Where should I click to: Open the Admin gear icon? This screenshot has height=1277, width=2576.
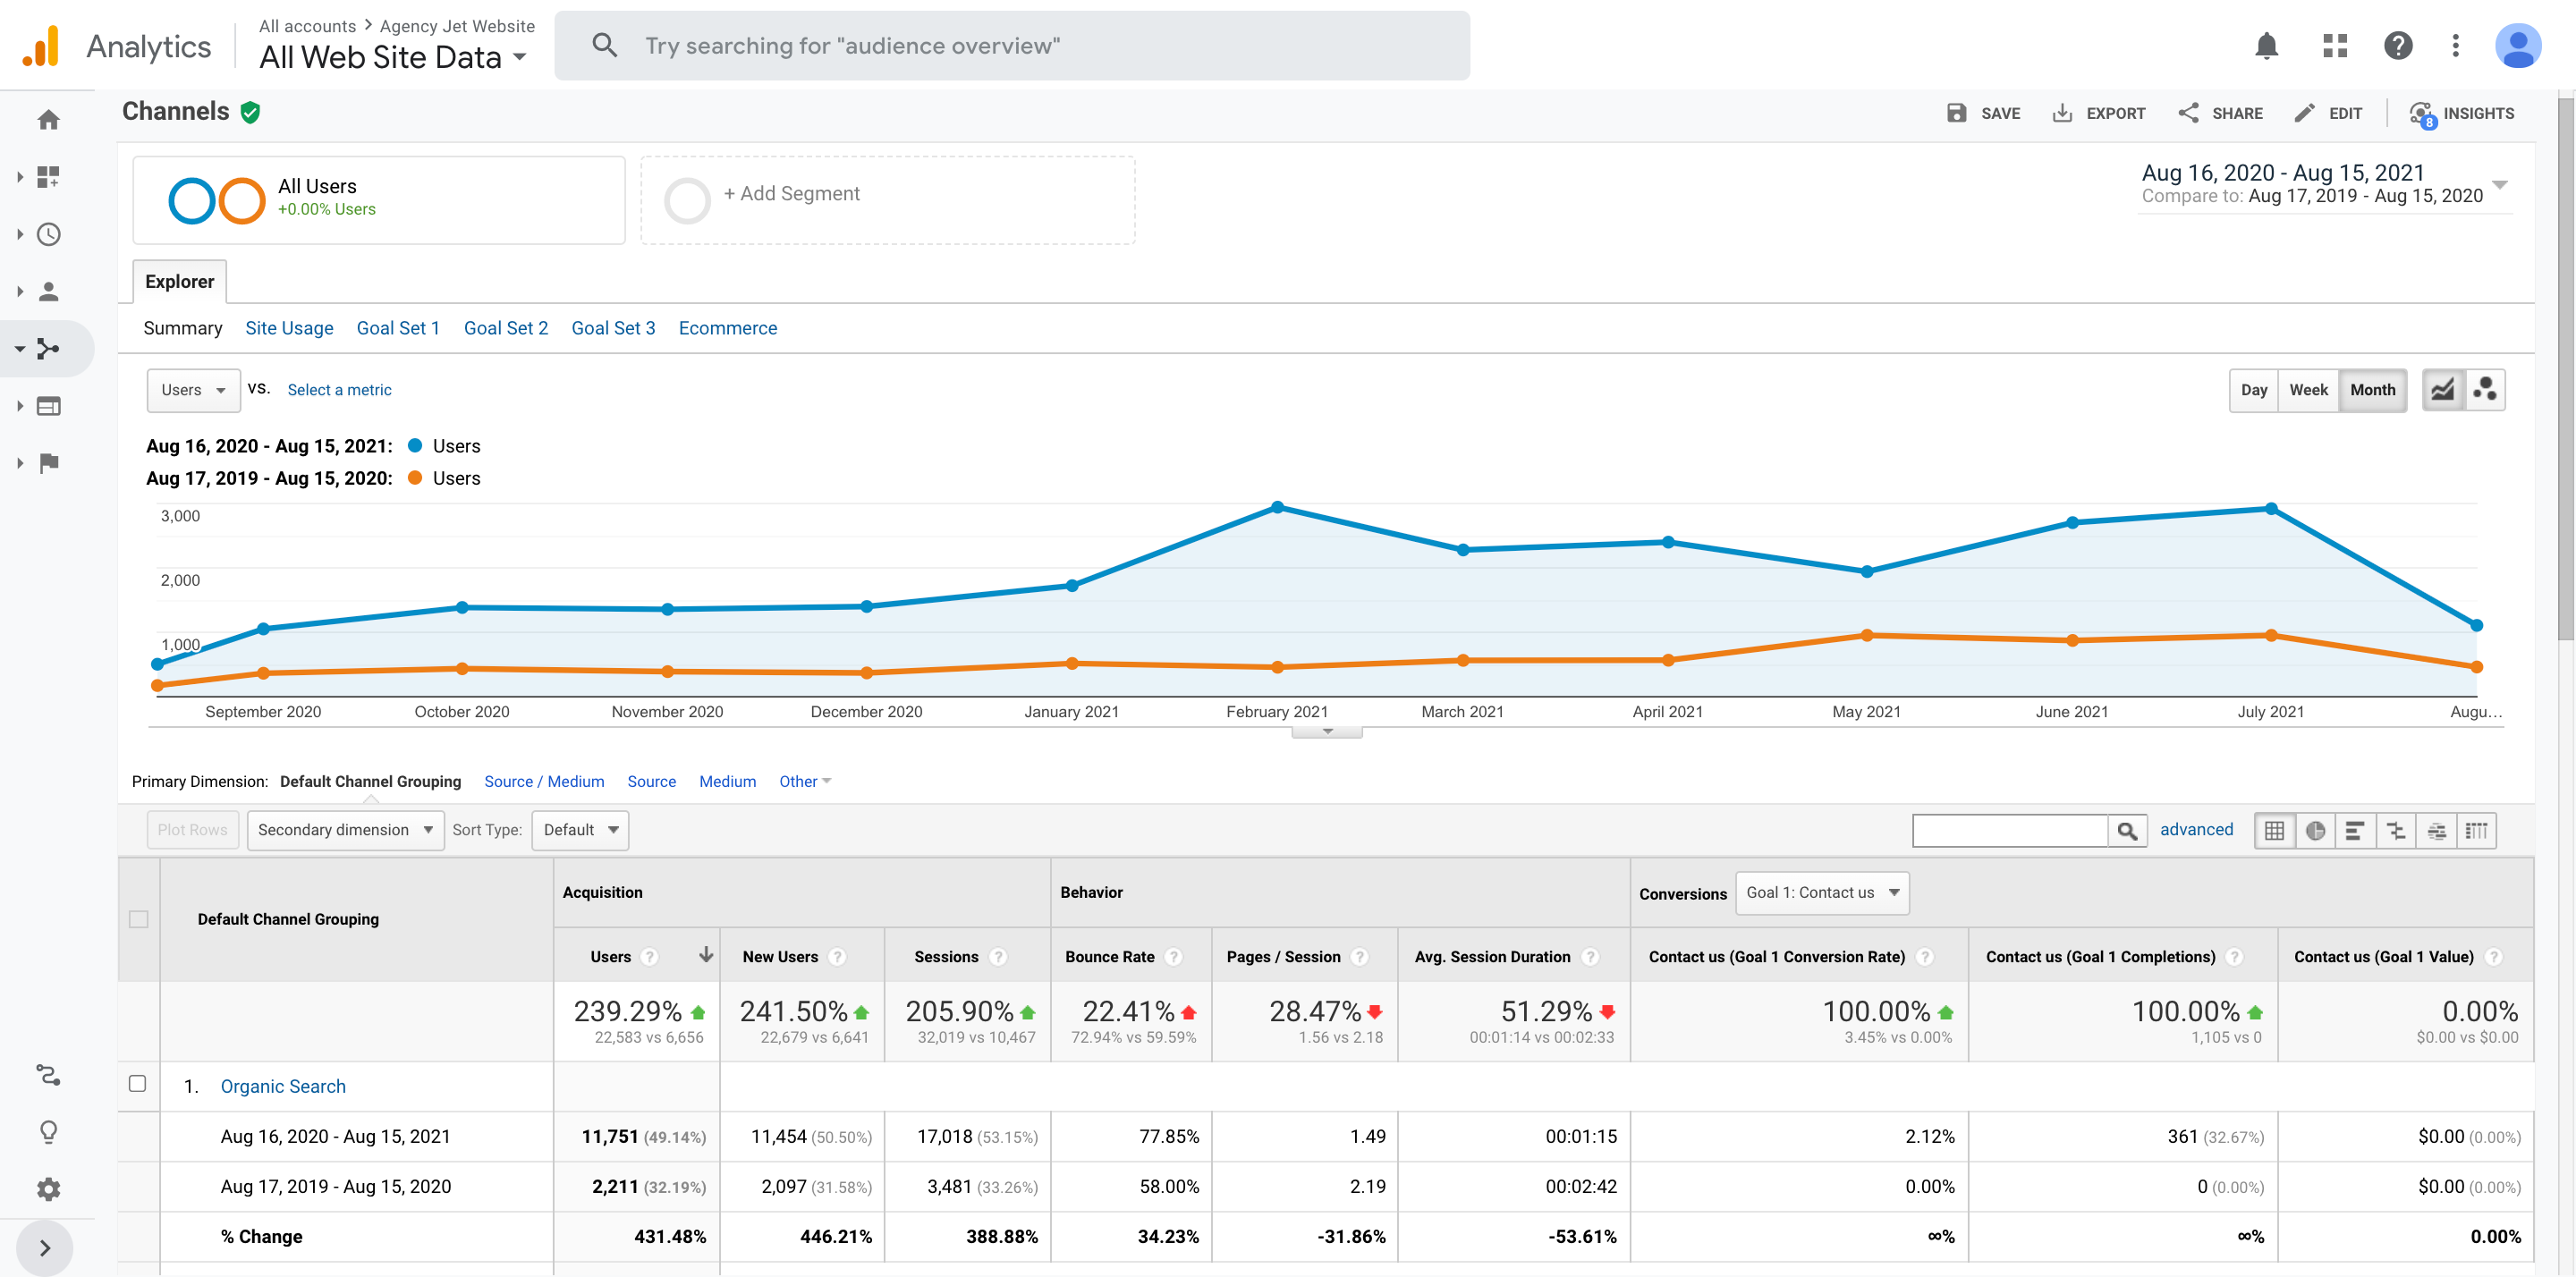coord(48,1189)
